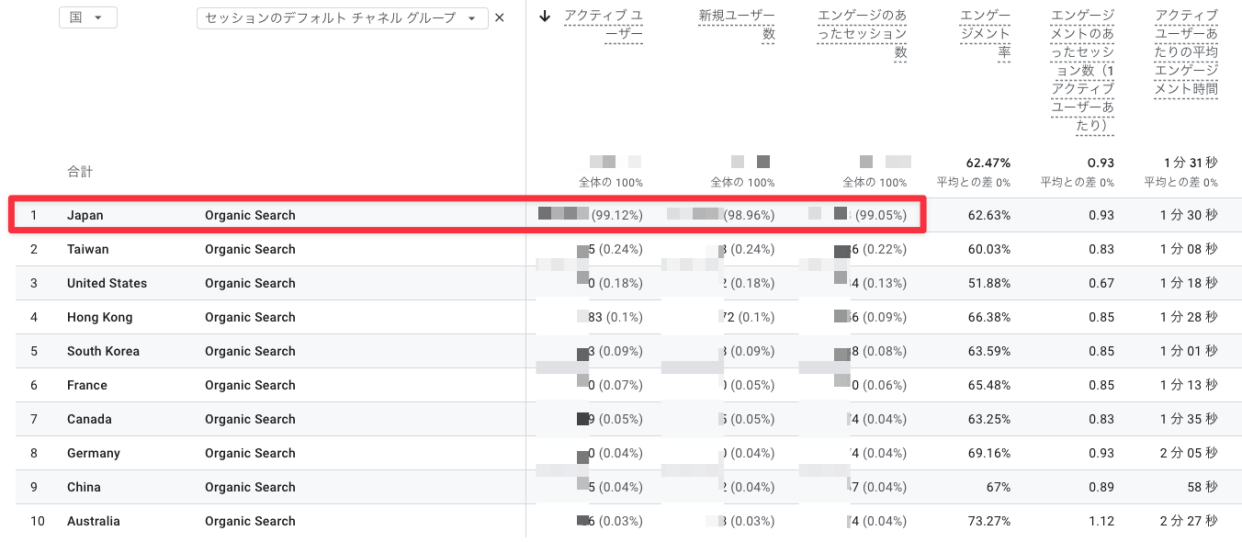Click the descending sort arrow icon
The image size is (1242, 542).
[544, 16]
